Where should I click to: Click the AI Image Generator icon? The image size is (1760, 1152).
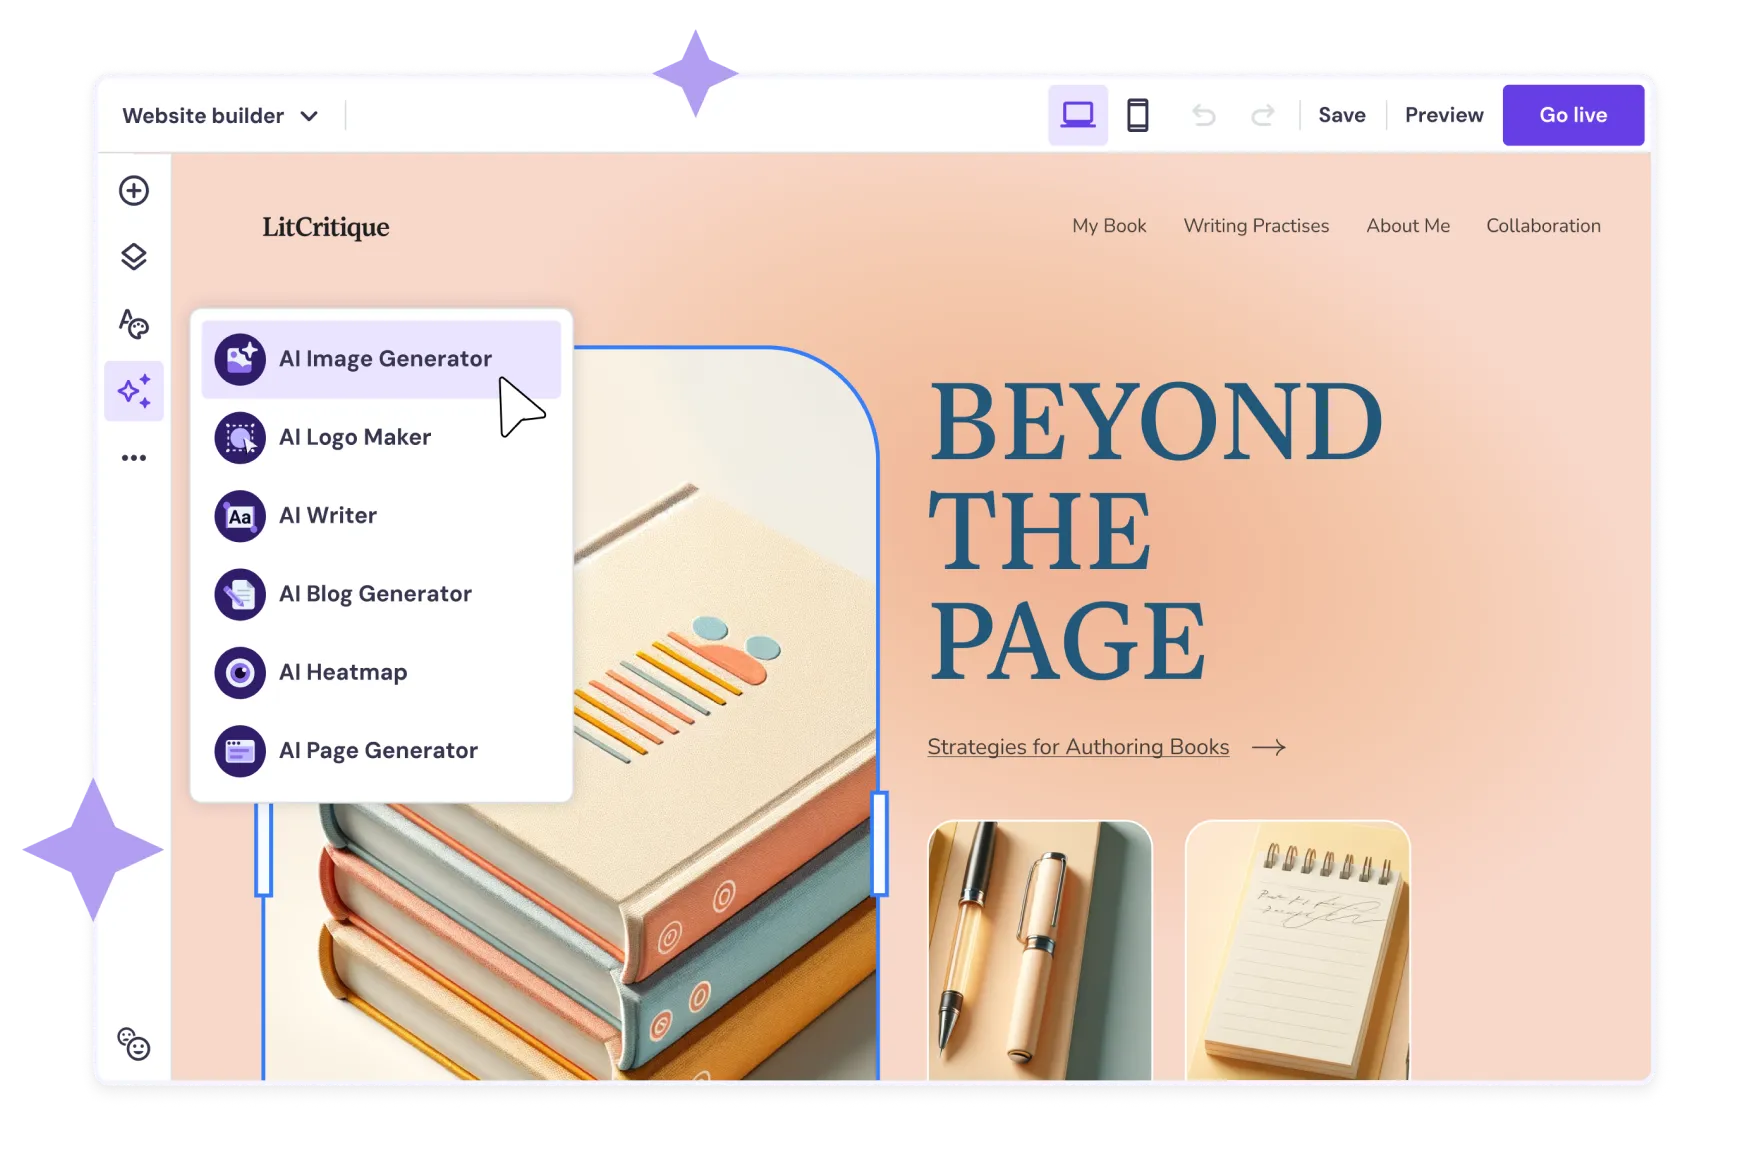pos(240,359)
